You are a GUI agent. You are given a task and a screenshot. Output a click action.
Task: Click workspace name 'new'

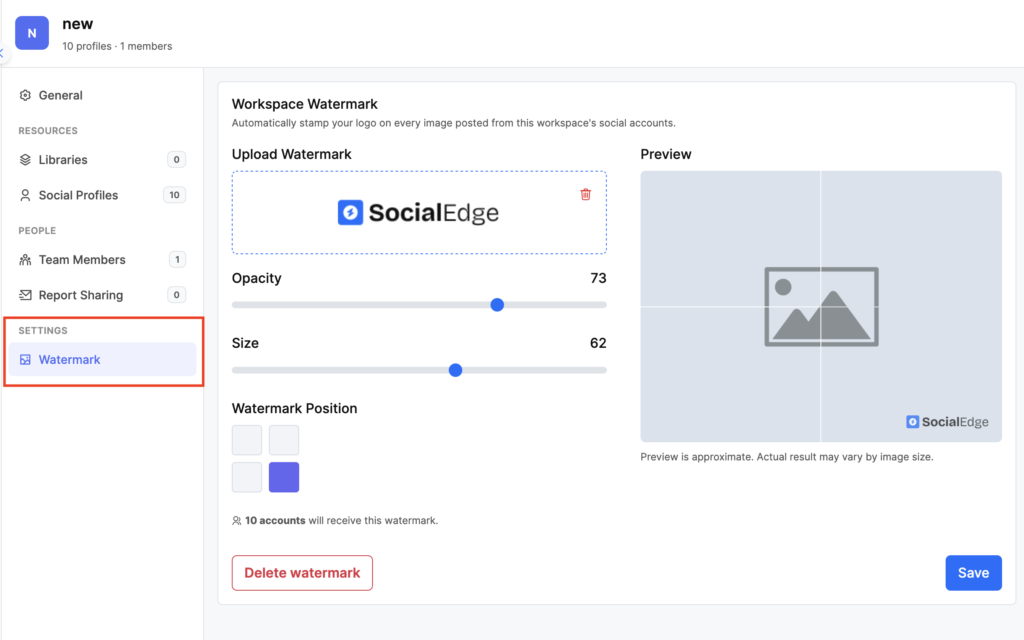78,24
